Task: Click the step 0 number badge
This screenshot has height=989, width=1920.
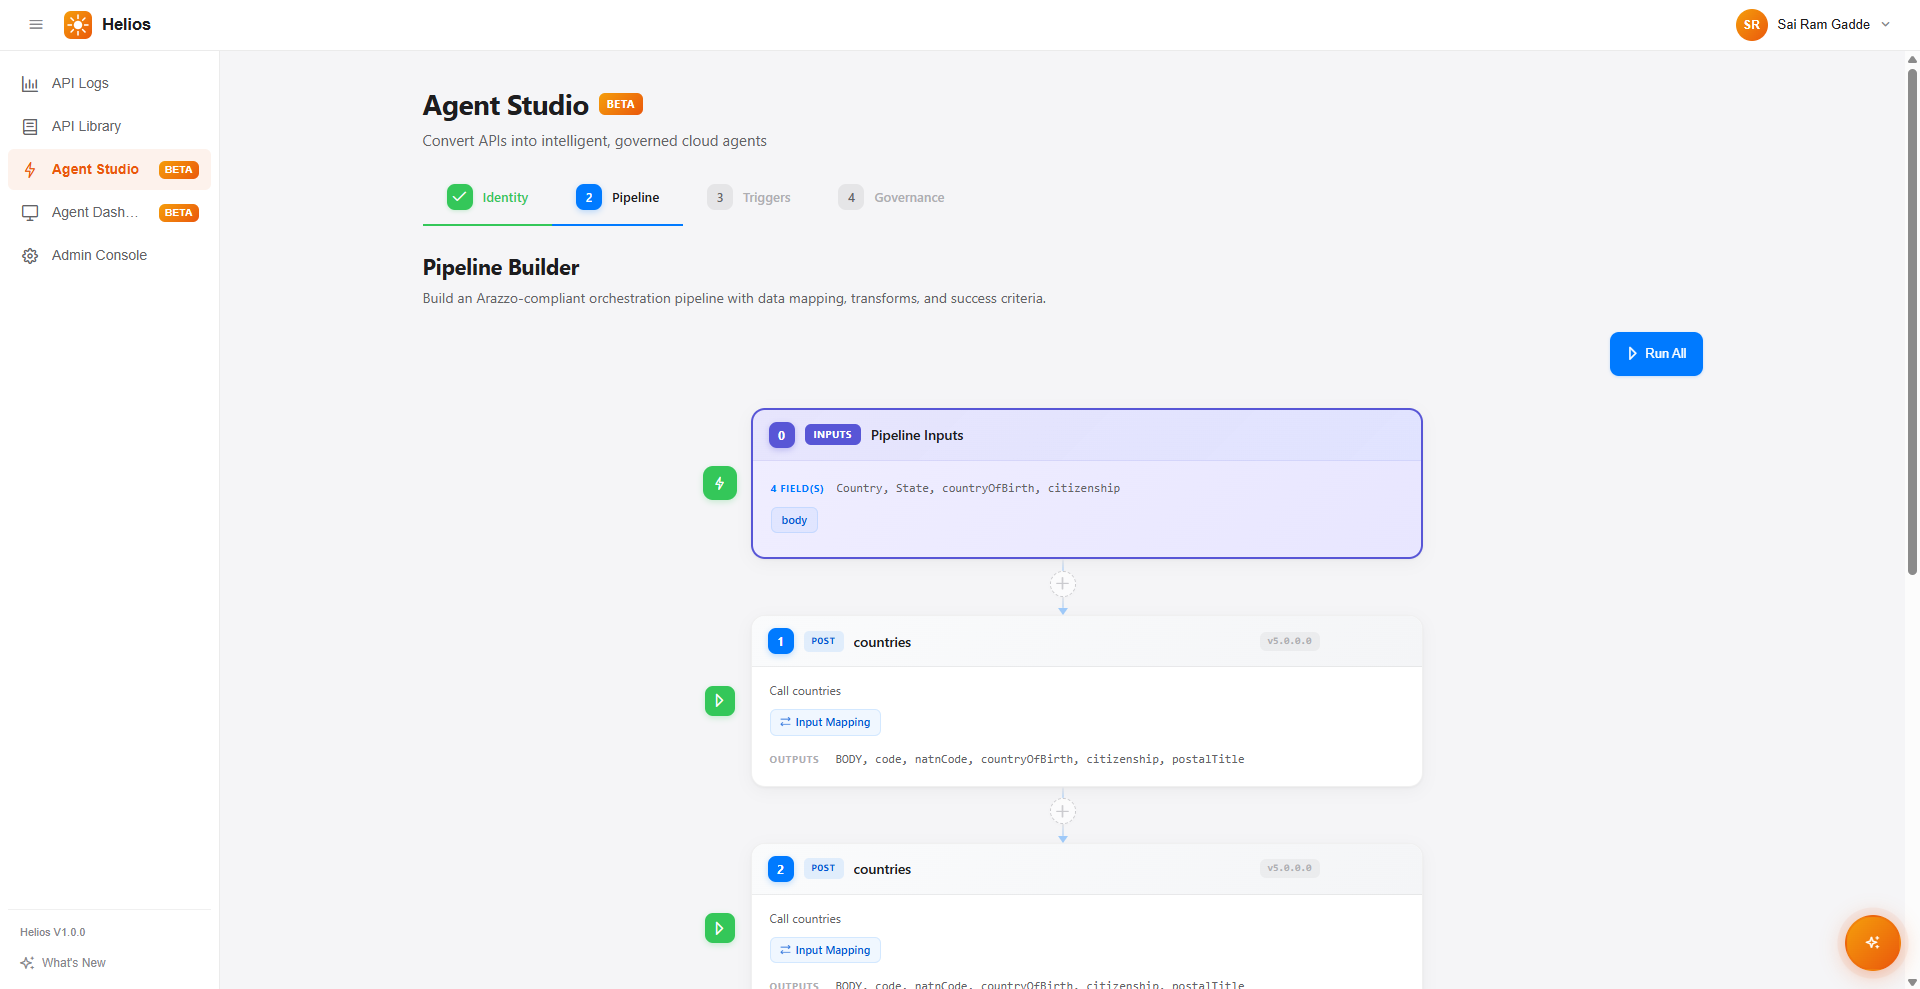Action: point(781,435)
